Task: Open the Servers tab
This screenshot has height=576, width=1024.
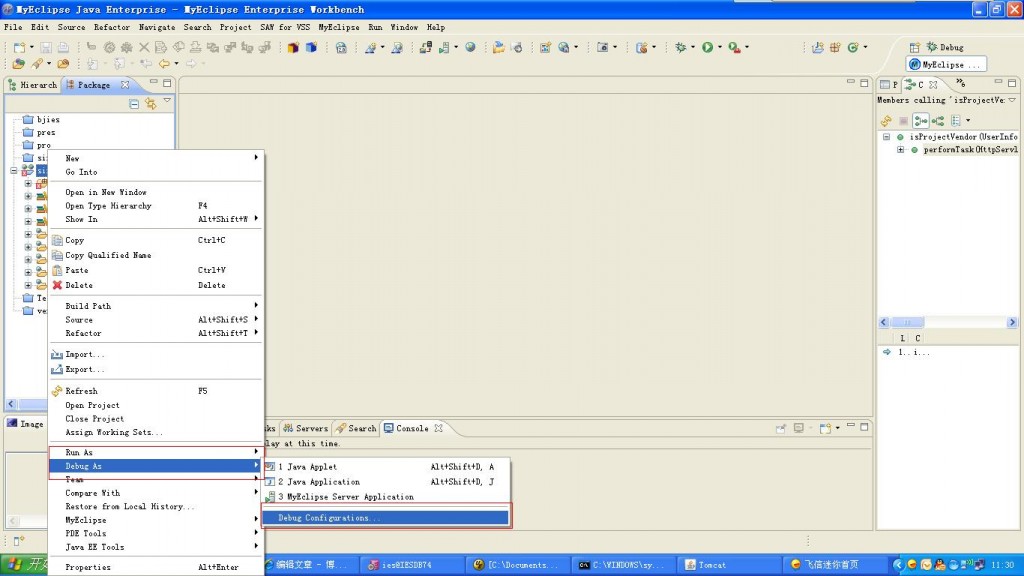Action: [305, 428]
